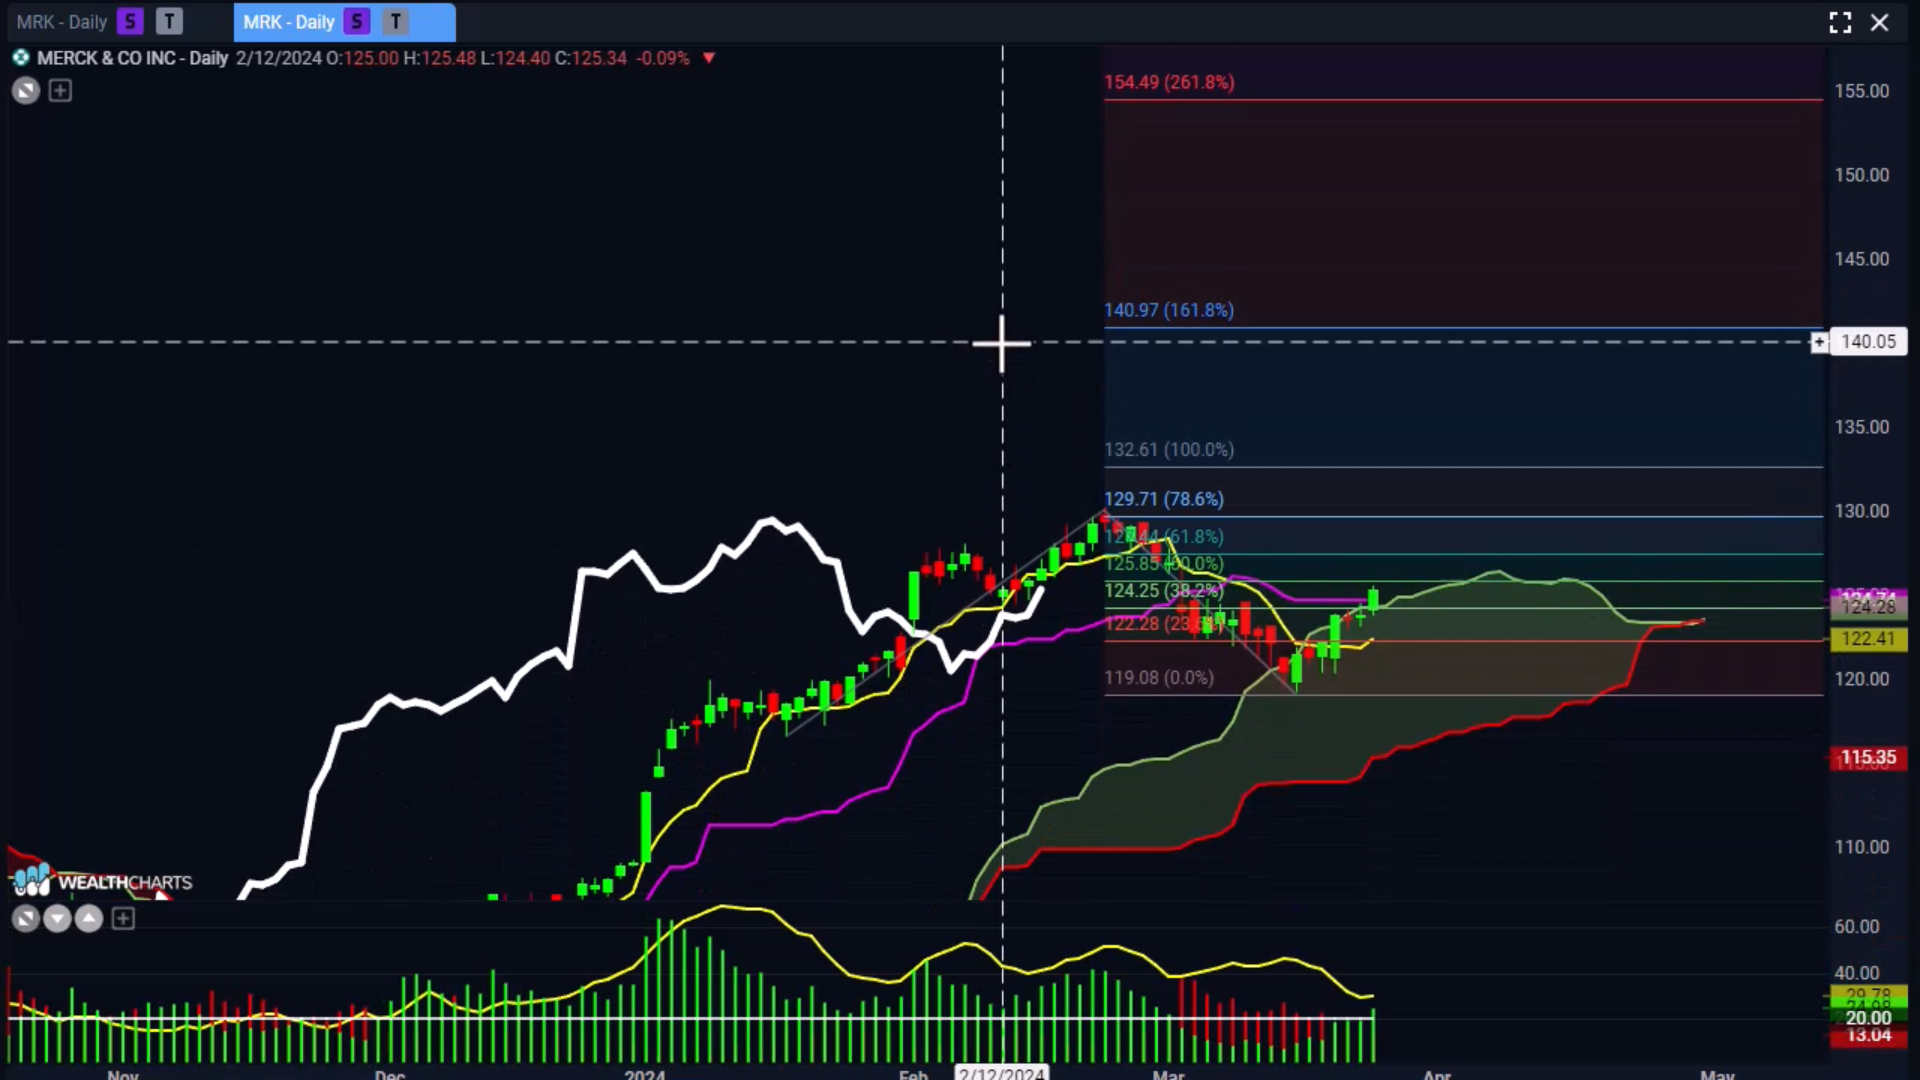Click the 110.00 price axis label
The image size is (1920, 1080).
click(1861, 847)
